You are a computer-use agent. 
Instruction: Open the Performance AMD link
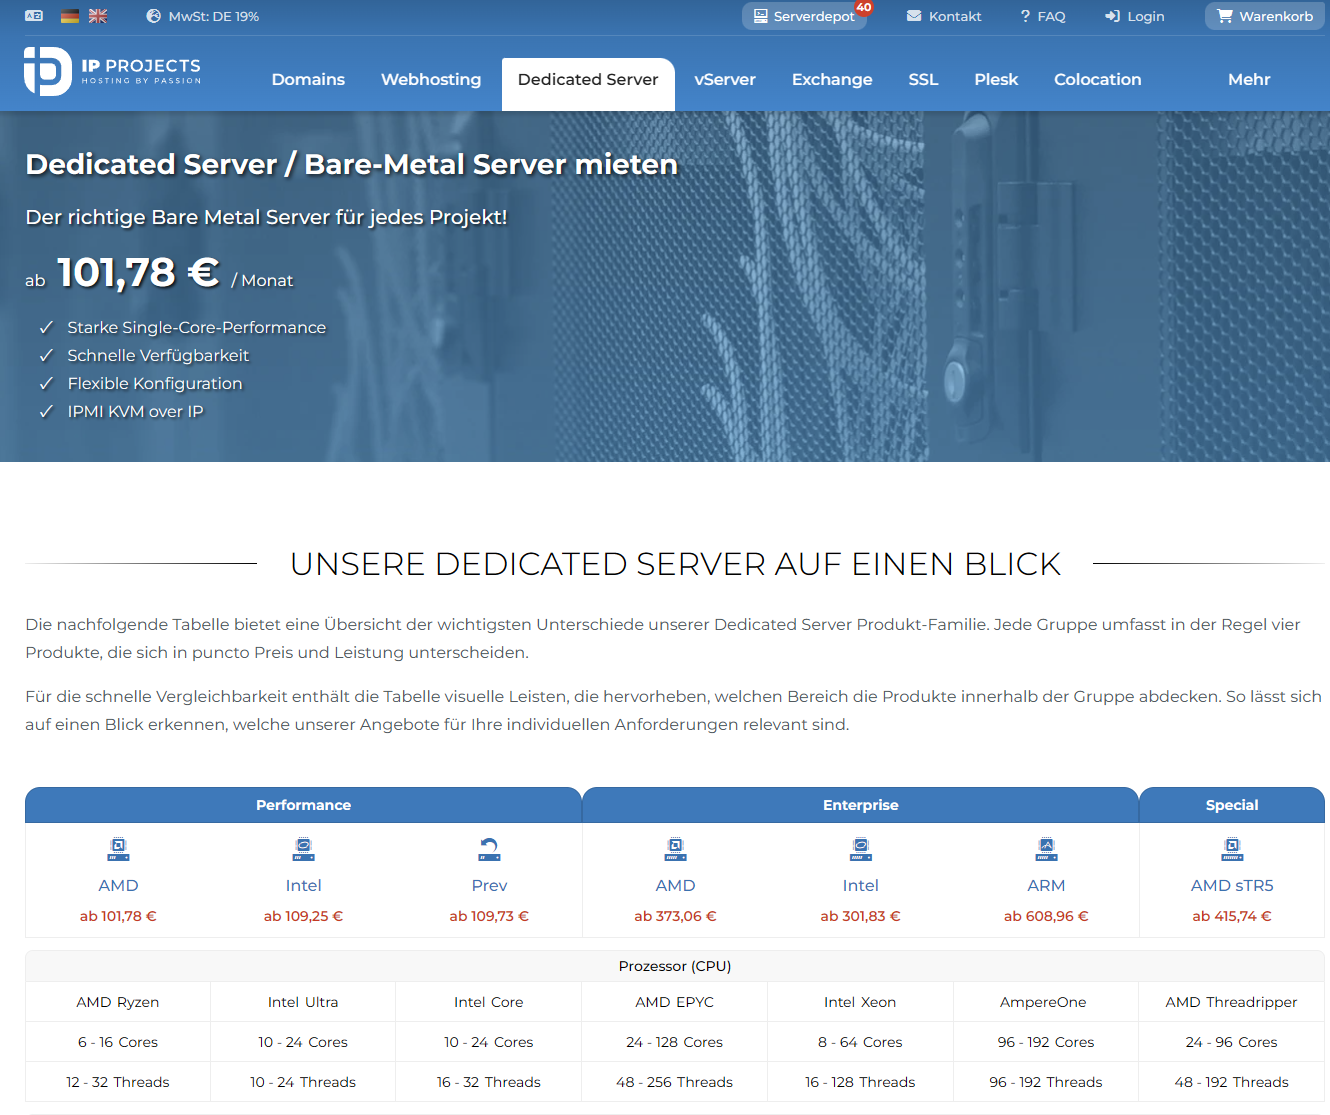118,885
